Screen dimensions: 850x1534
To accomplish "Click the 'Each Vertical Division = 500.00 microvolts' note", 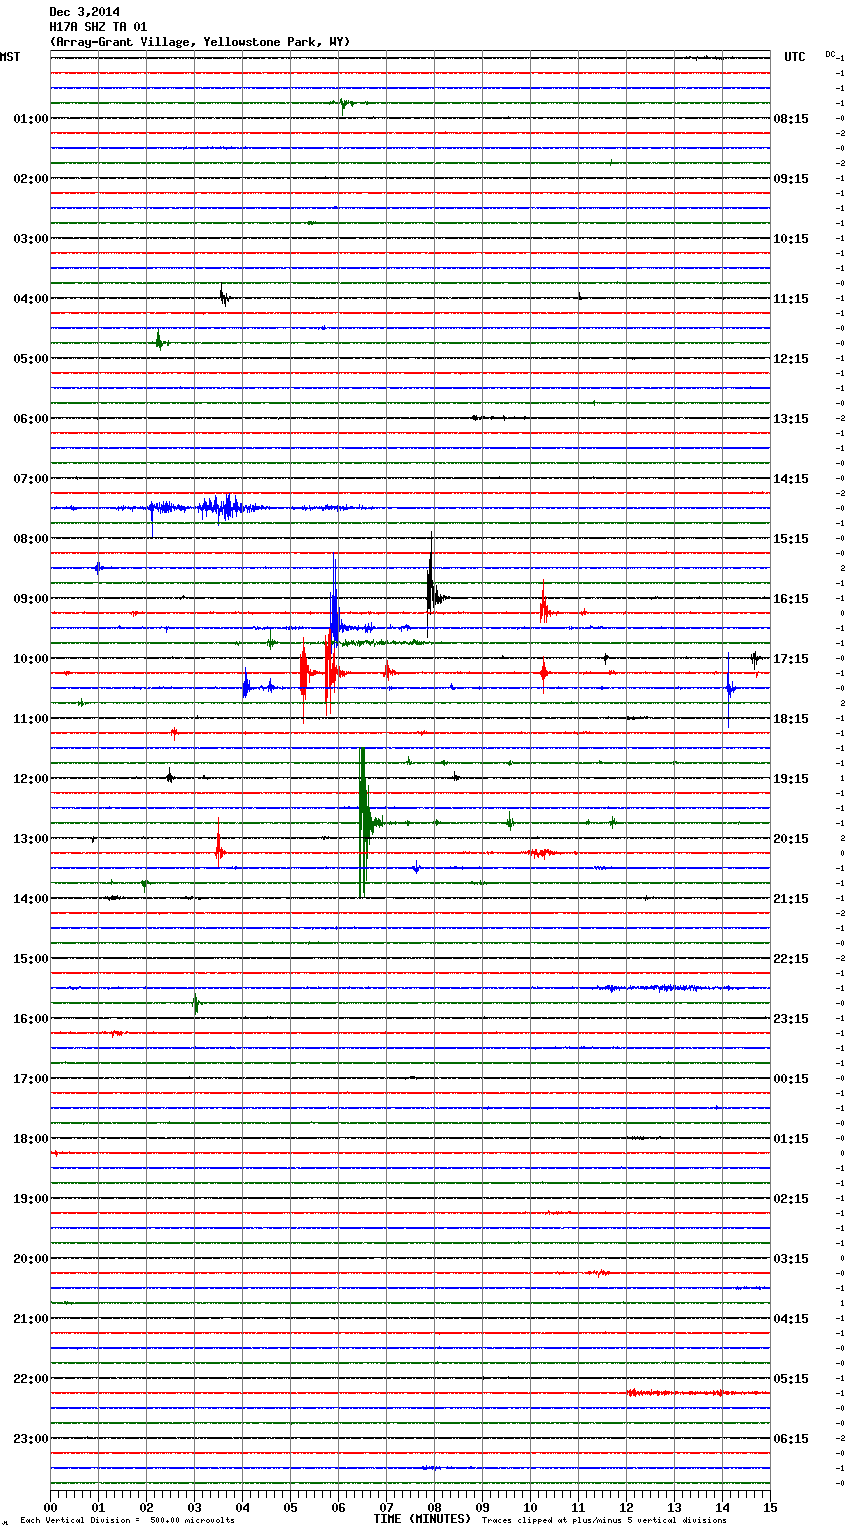I will (127, 1521).
